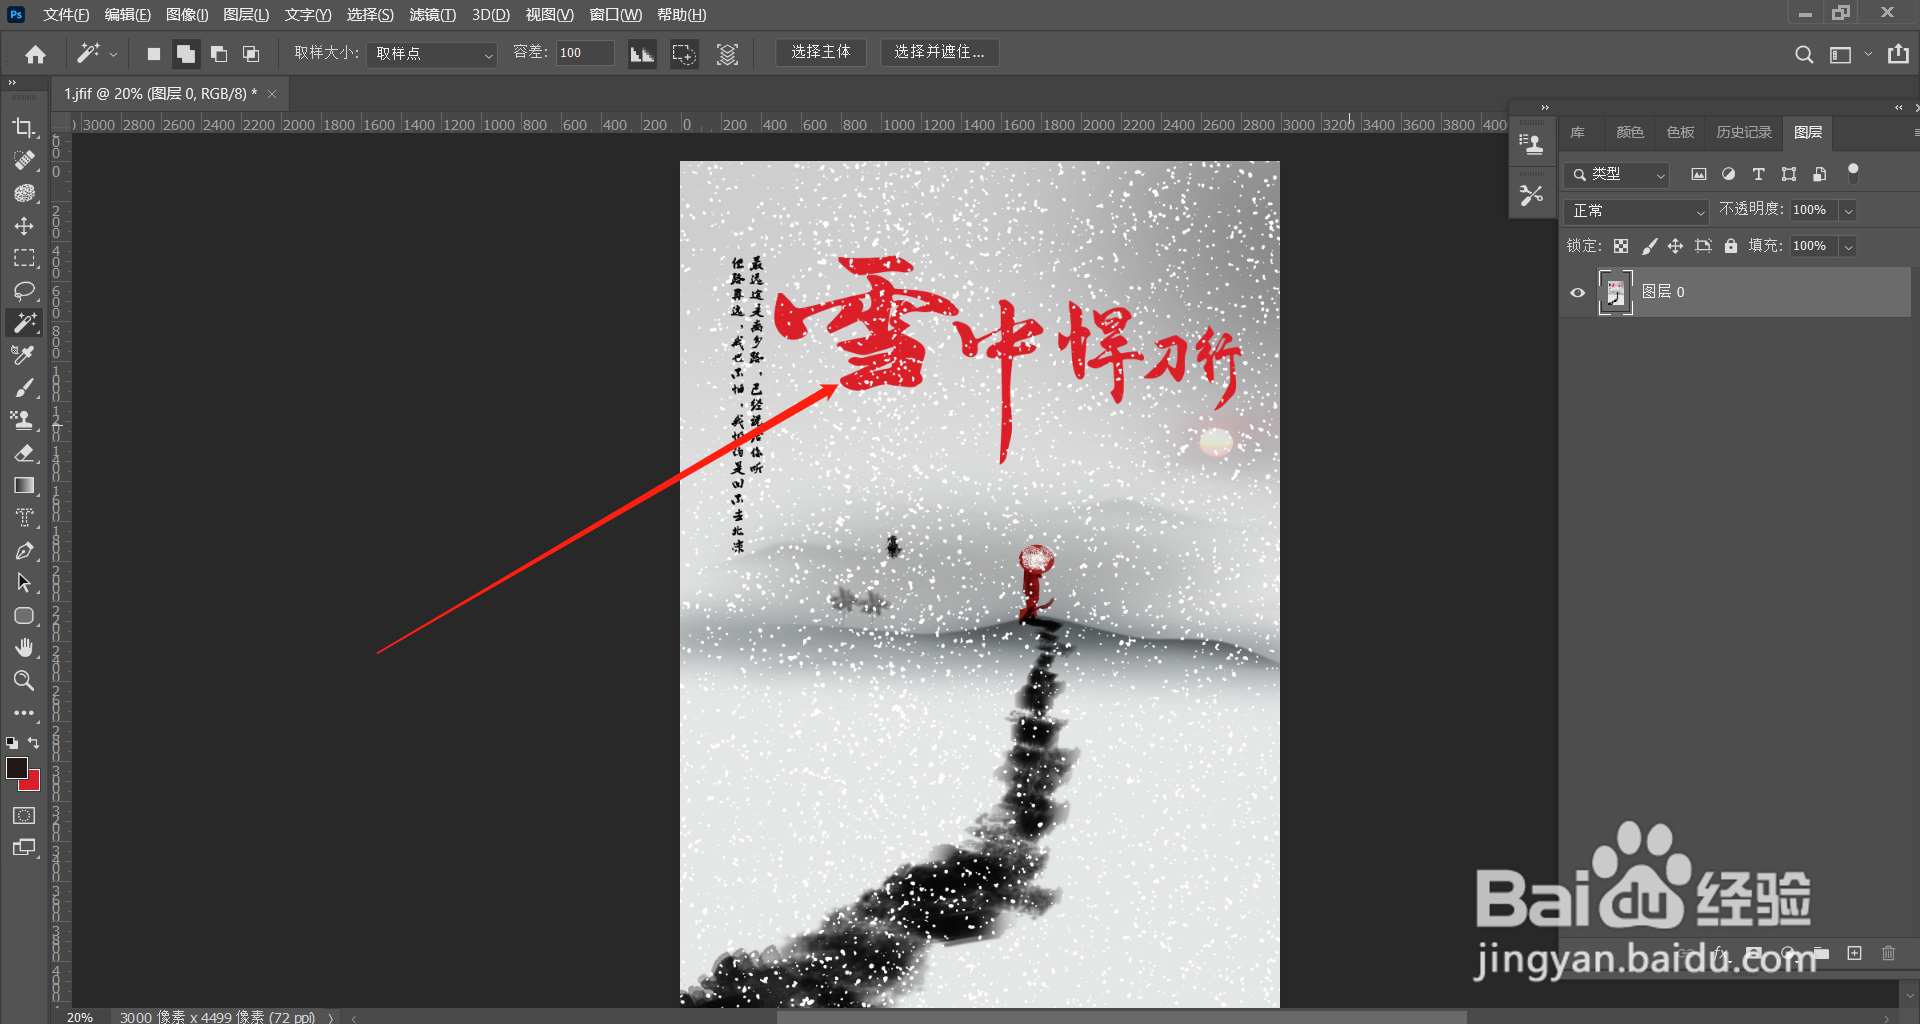The image size is (1920, 1024).
Task: Select the Pen tool
Action: click(25, 550)
